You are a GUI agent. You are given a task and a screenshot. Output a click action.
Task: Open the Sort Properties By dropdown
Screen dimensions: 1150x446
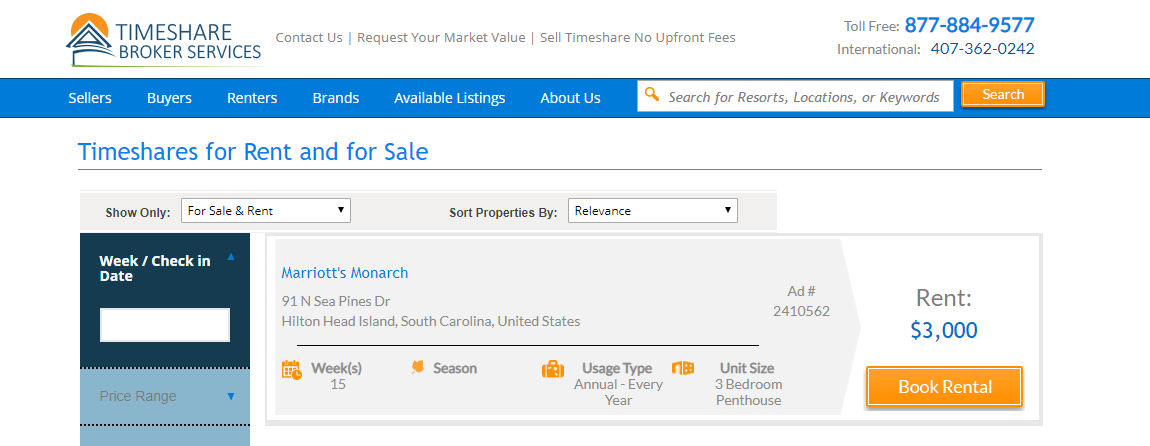click(x=653, y=211)
